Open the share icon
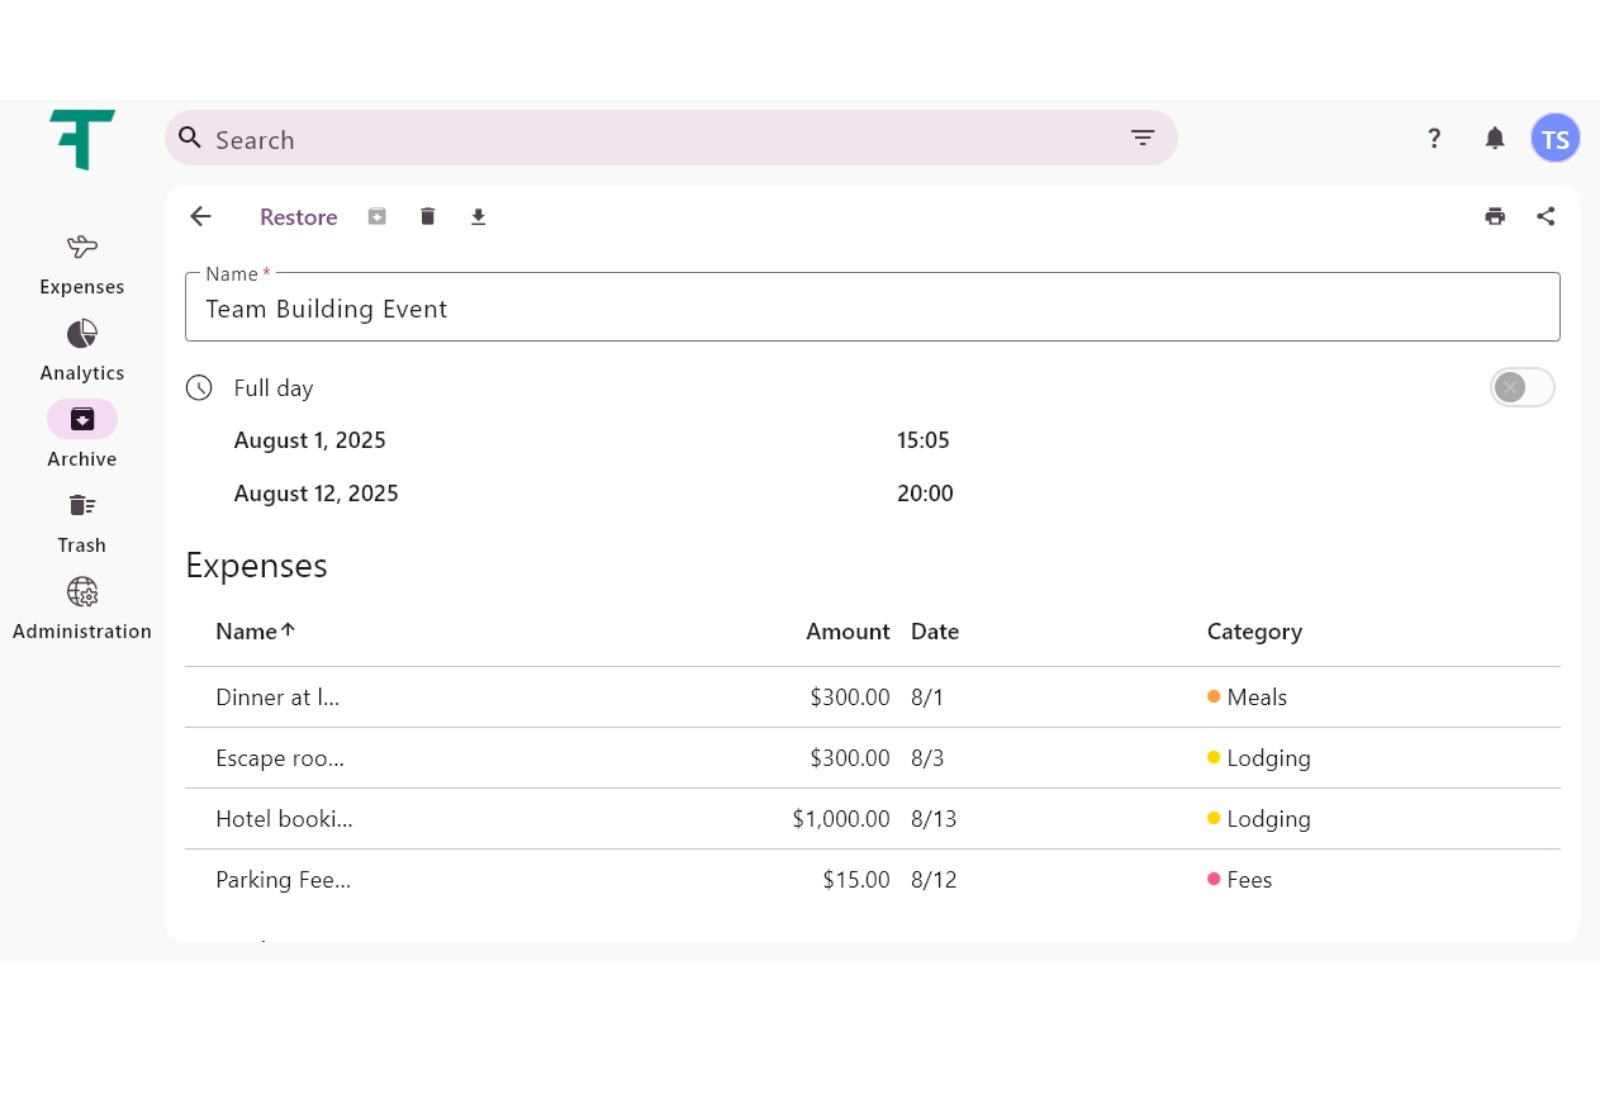1600x1100 pixels. pos(1546,217)
